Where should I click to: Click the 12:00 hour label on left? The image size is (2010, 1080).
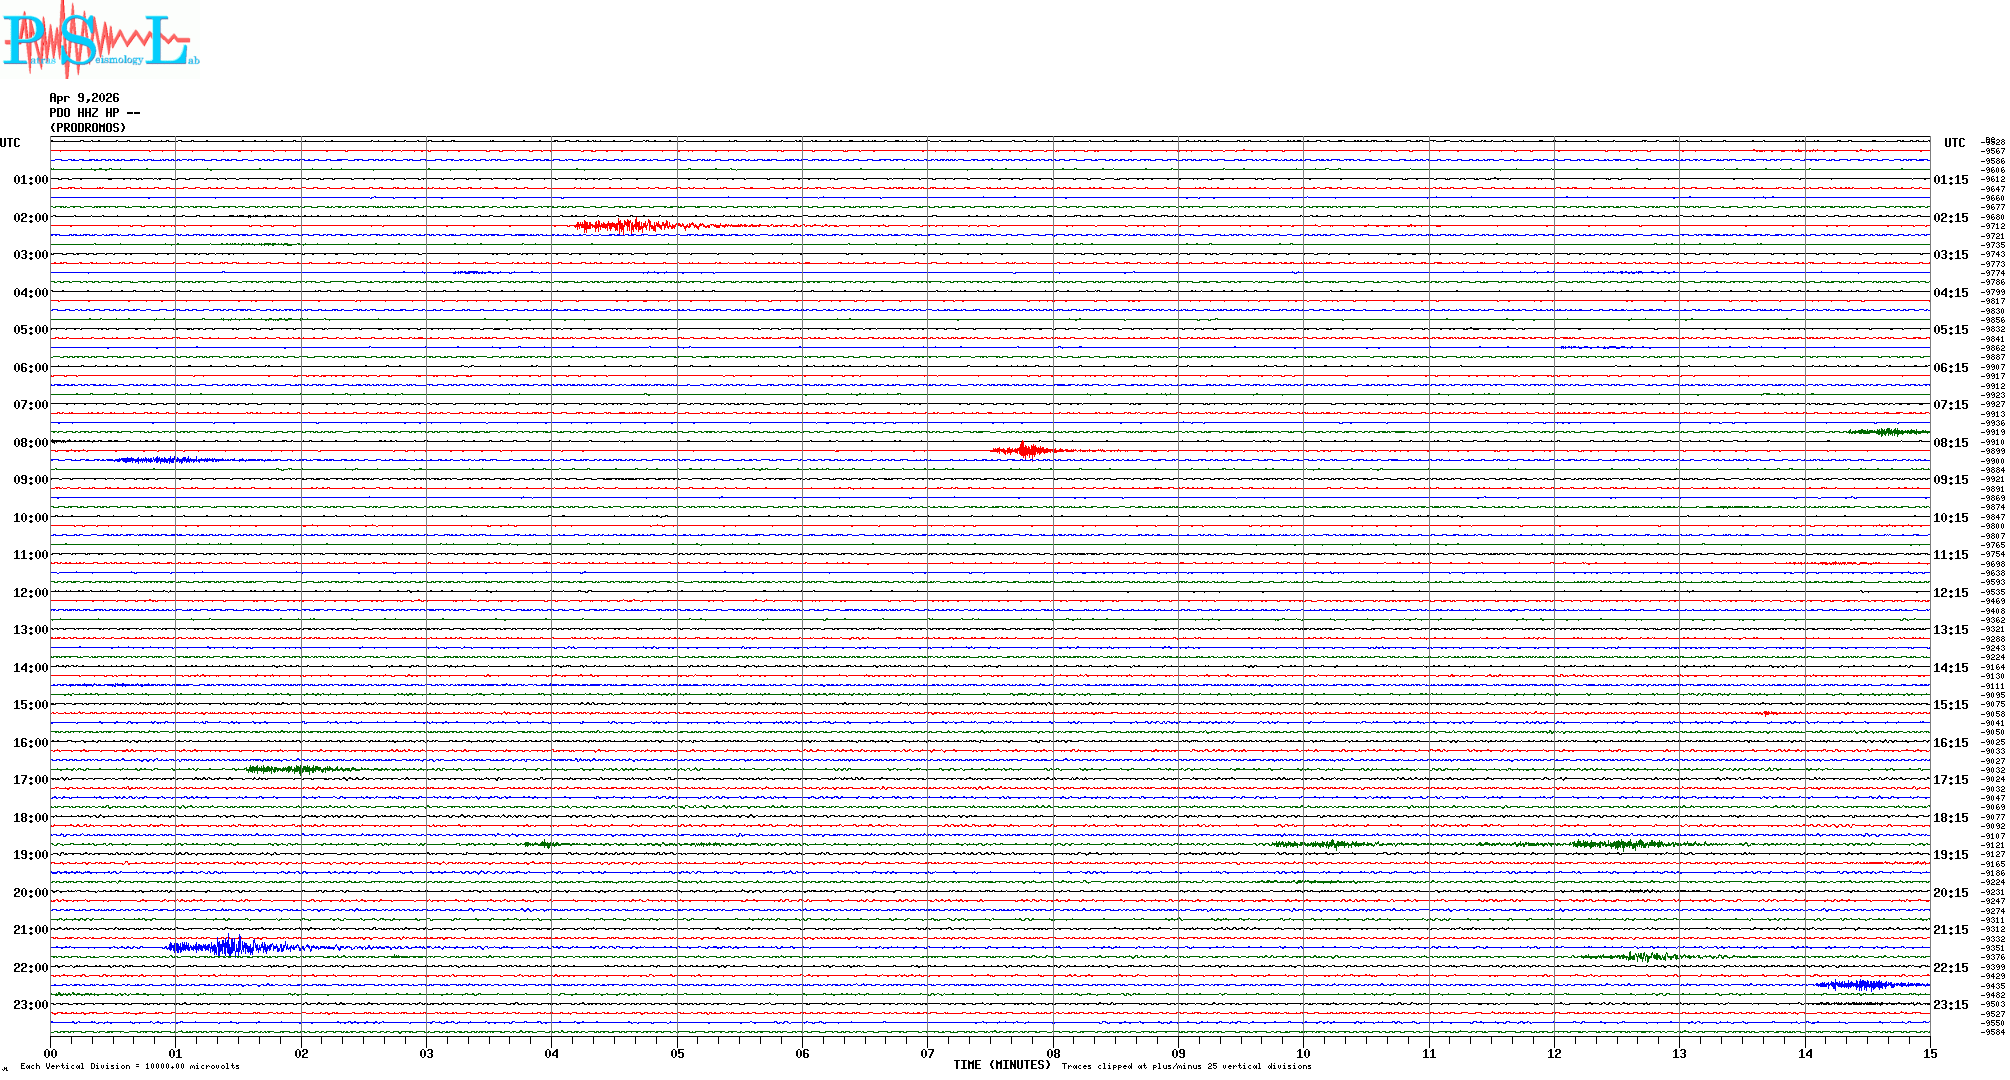pyautogui.click(x=30, y=593)
